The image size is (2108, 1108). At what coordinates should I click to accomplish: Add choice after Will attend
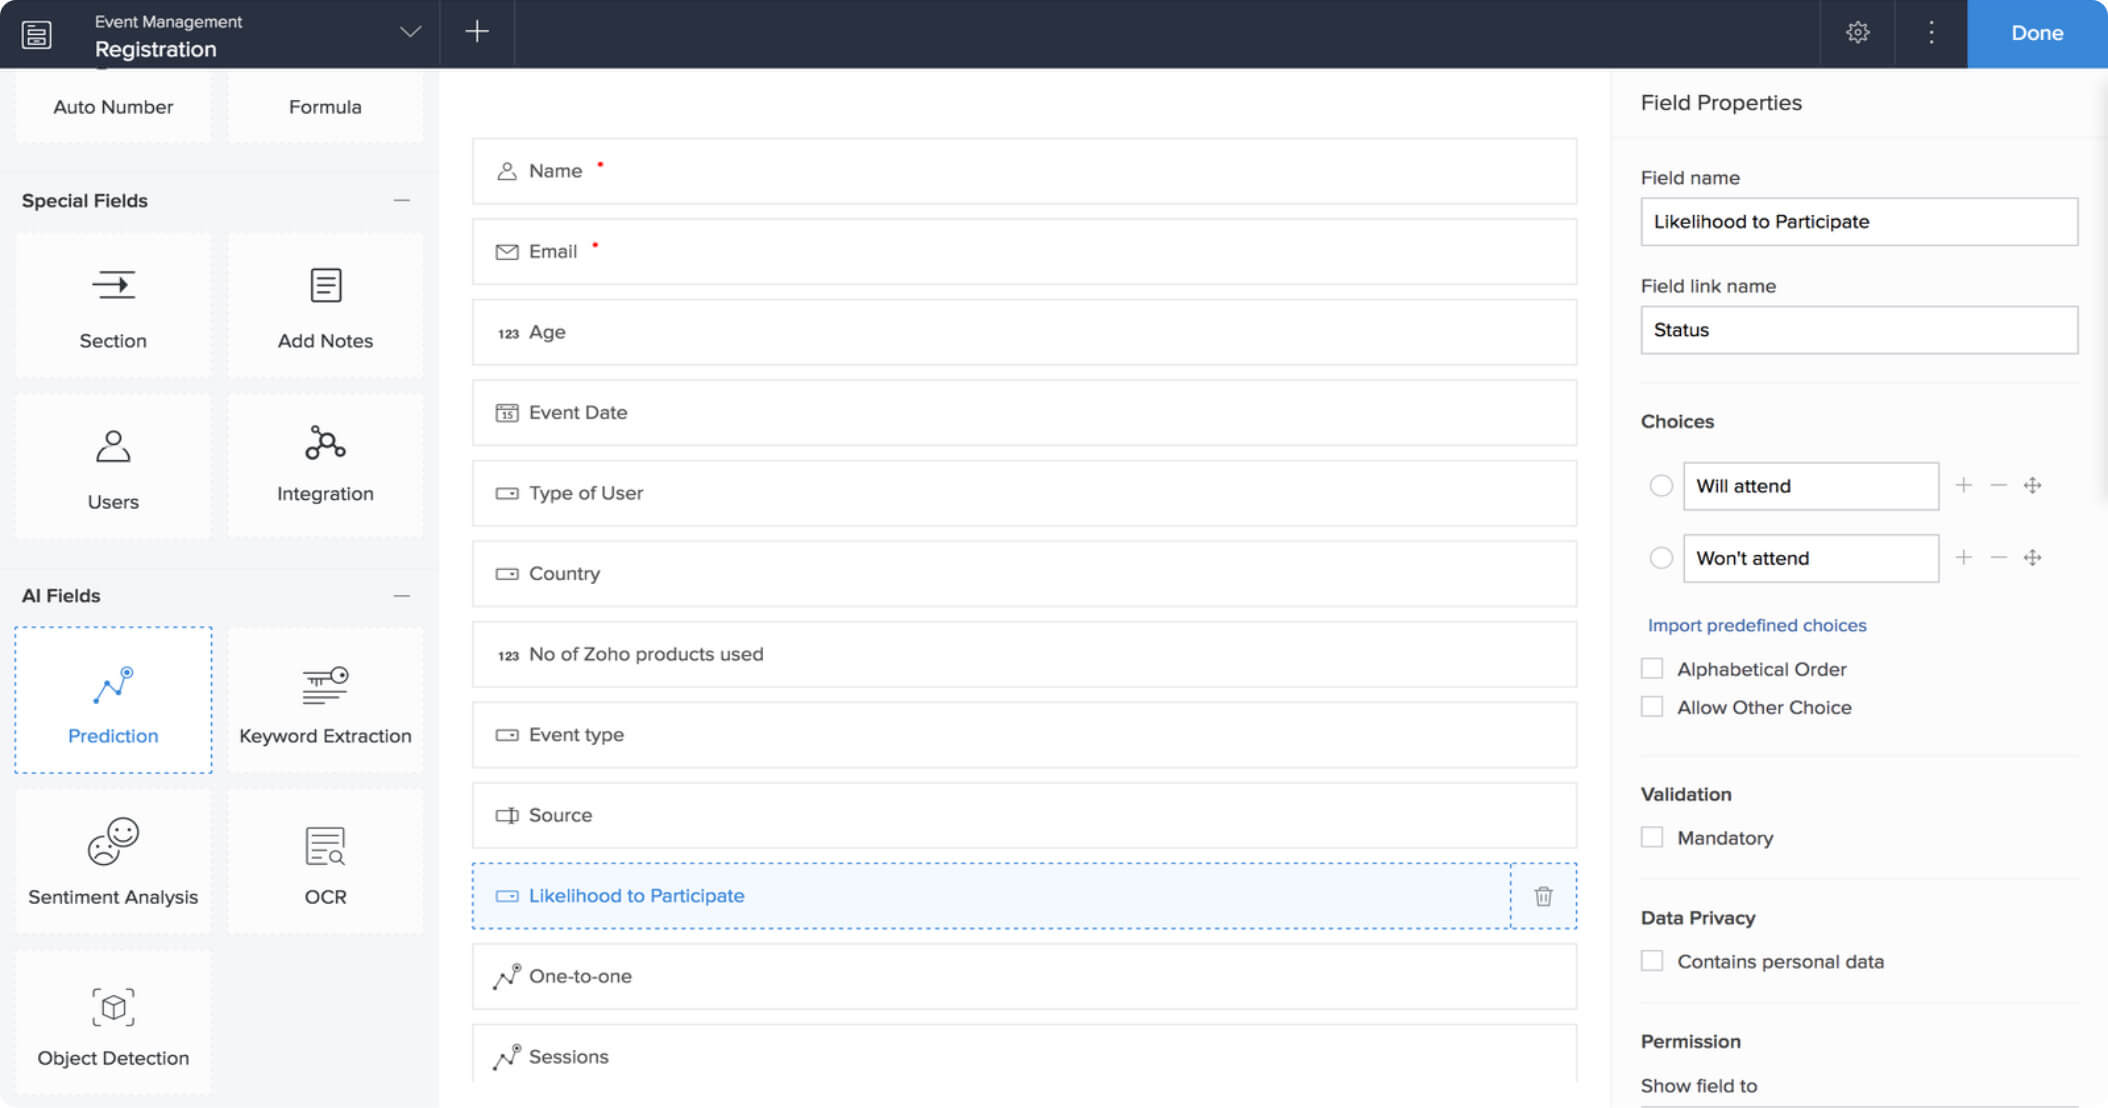coord(1964,486)
